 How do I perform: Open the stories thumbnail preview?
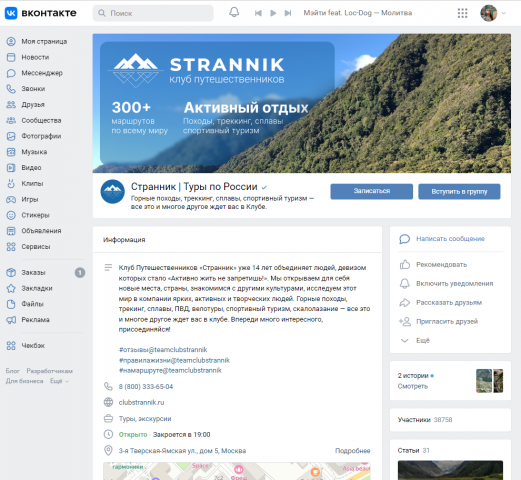point(489,381)
